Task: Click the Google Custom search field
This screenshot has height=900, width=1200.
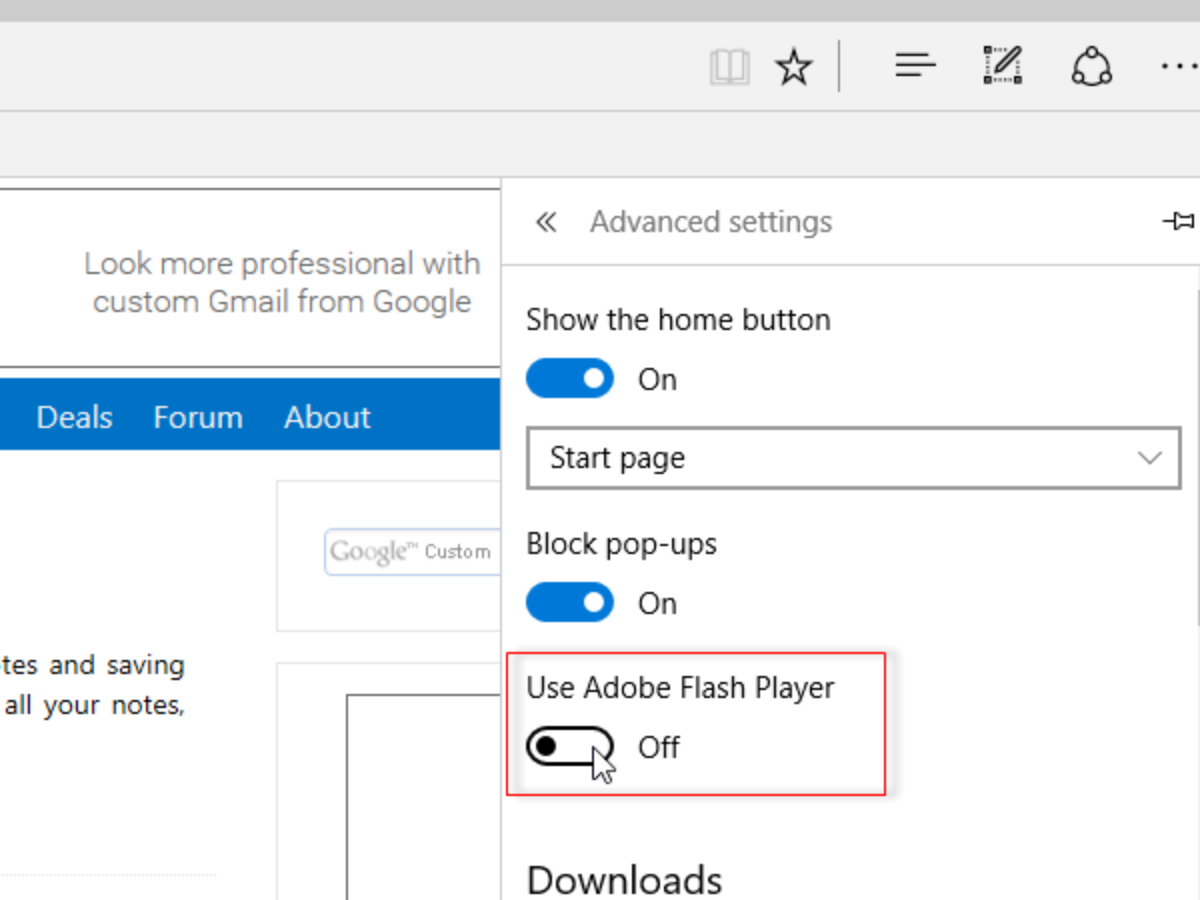Action: (x=412, y=552)
